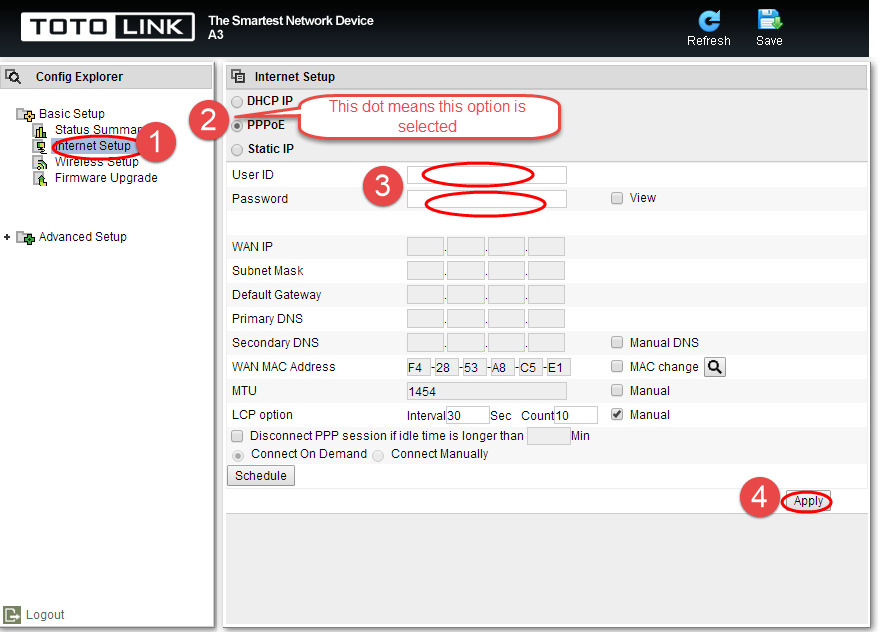Collapse the Basic Setup folder
Viewport: 883px width, 632px height.
click(25, 114)
